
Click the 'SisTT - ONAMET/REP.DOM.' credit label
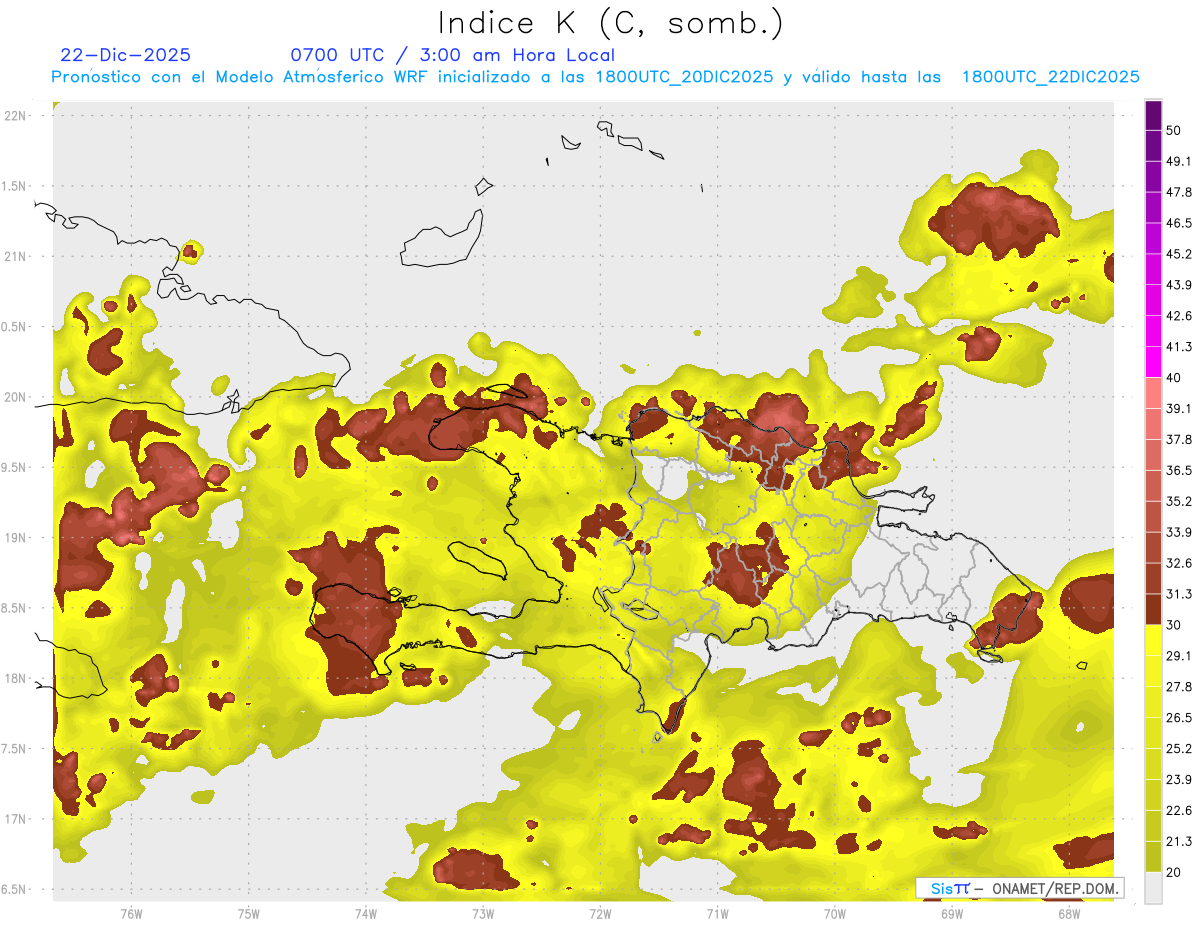coord(1019,888)
